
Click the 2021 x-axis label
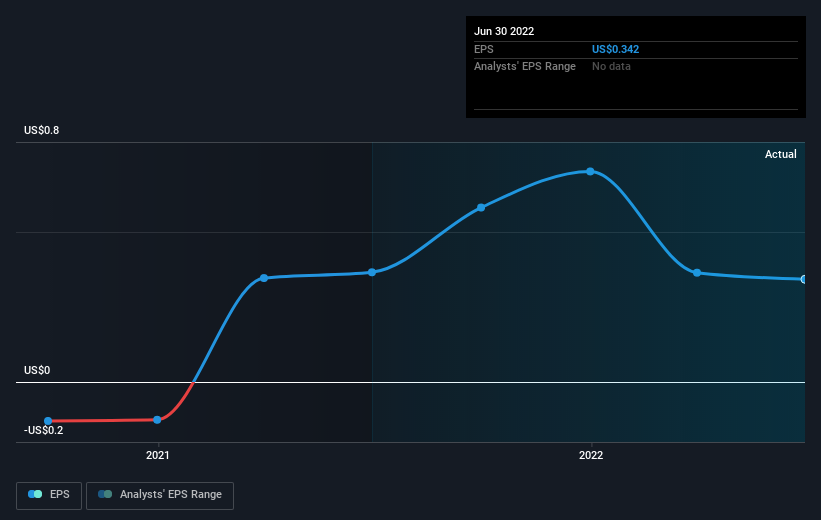point(158,456)
